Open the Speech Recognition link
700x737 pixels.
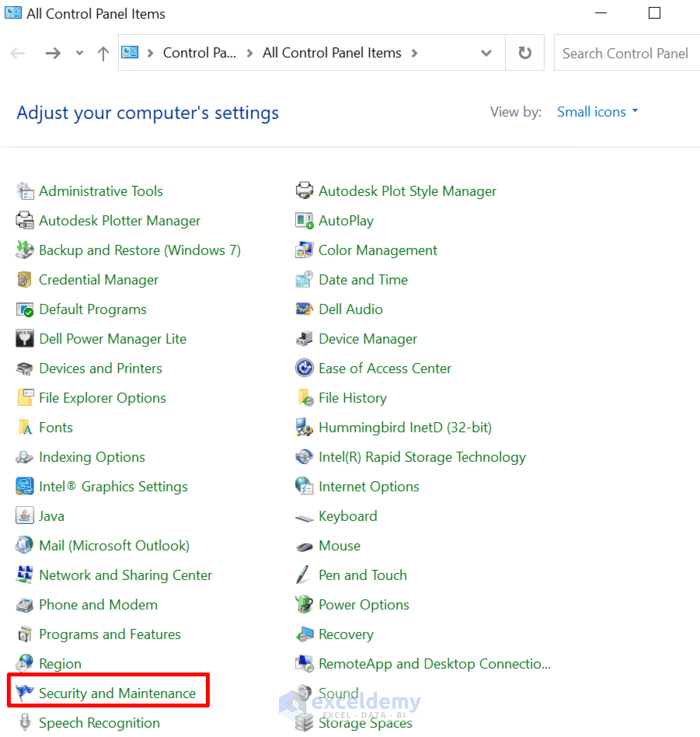99,722
